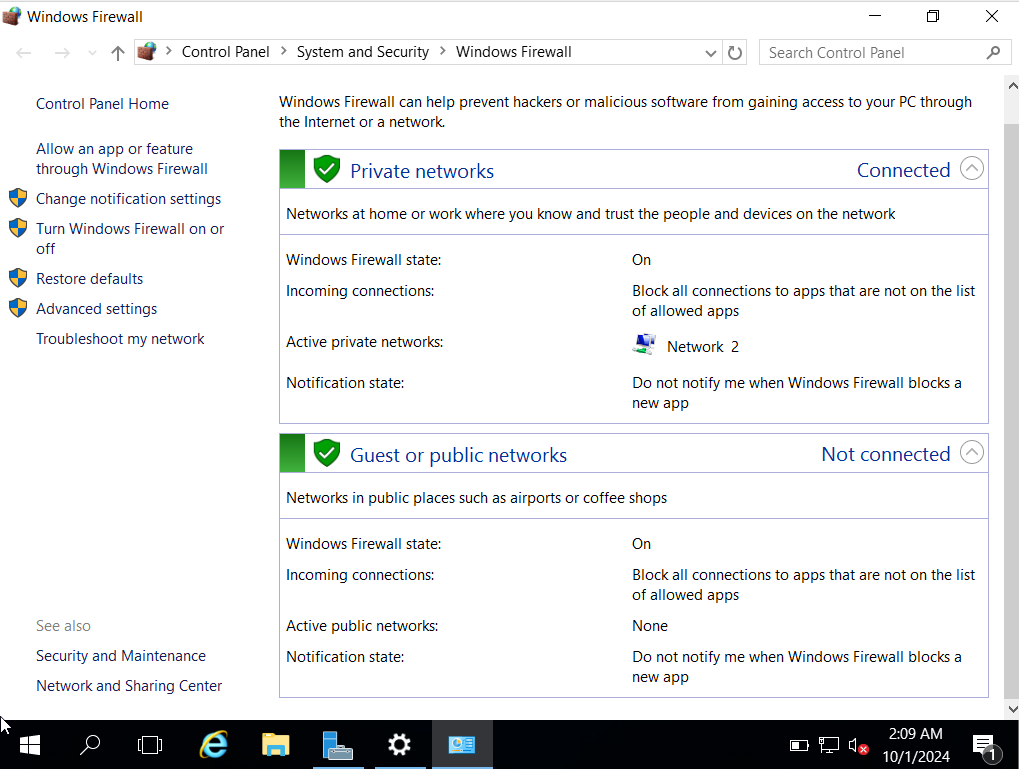Open the Windows Start menu
1019x769 pixels.
30,745
